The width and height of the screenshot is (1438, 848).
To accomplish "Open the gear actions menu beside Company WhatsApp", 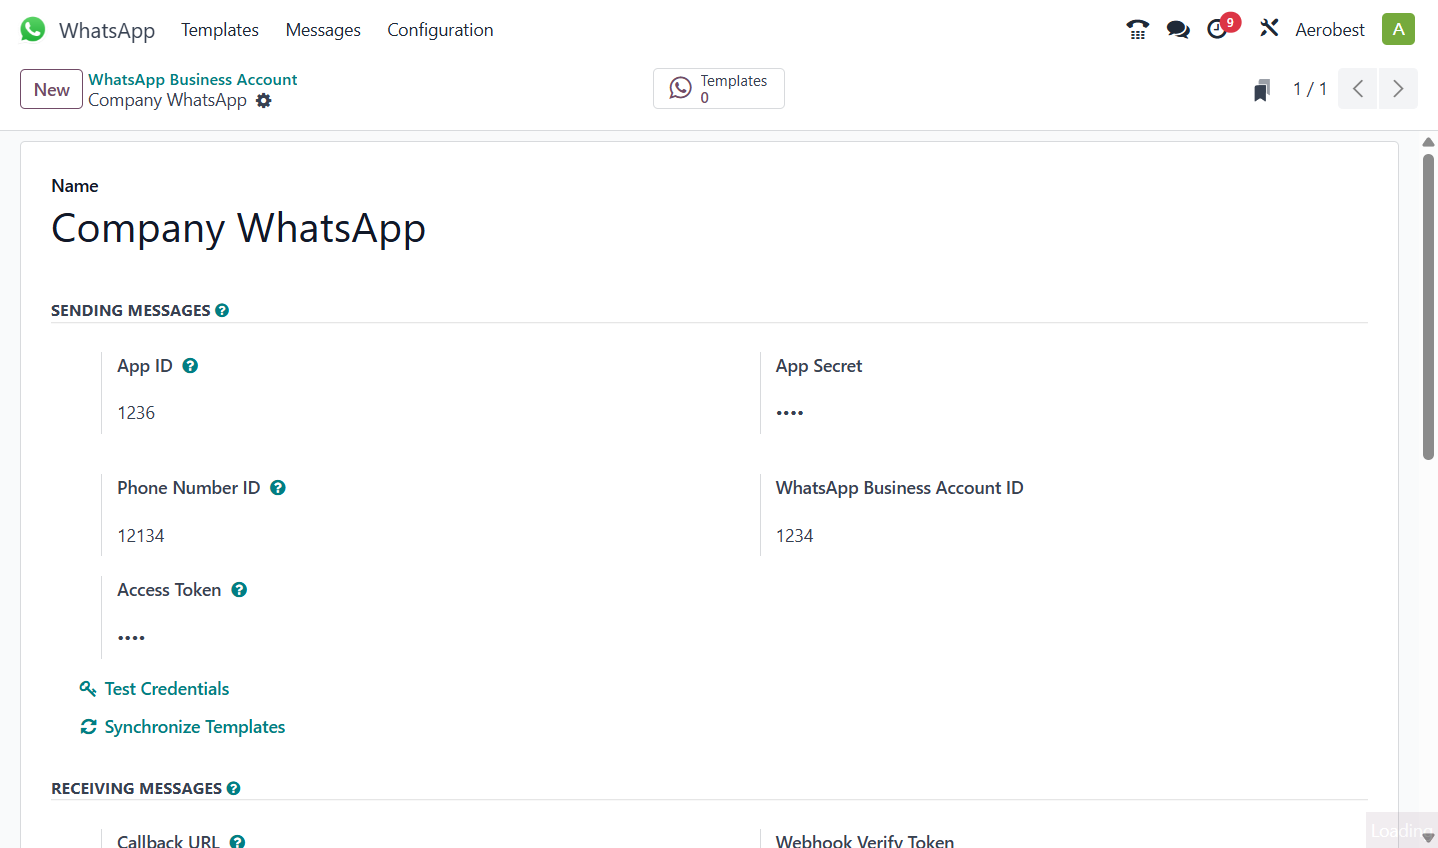I will click(x=264, y=101).
